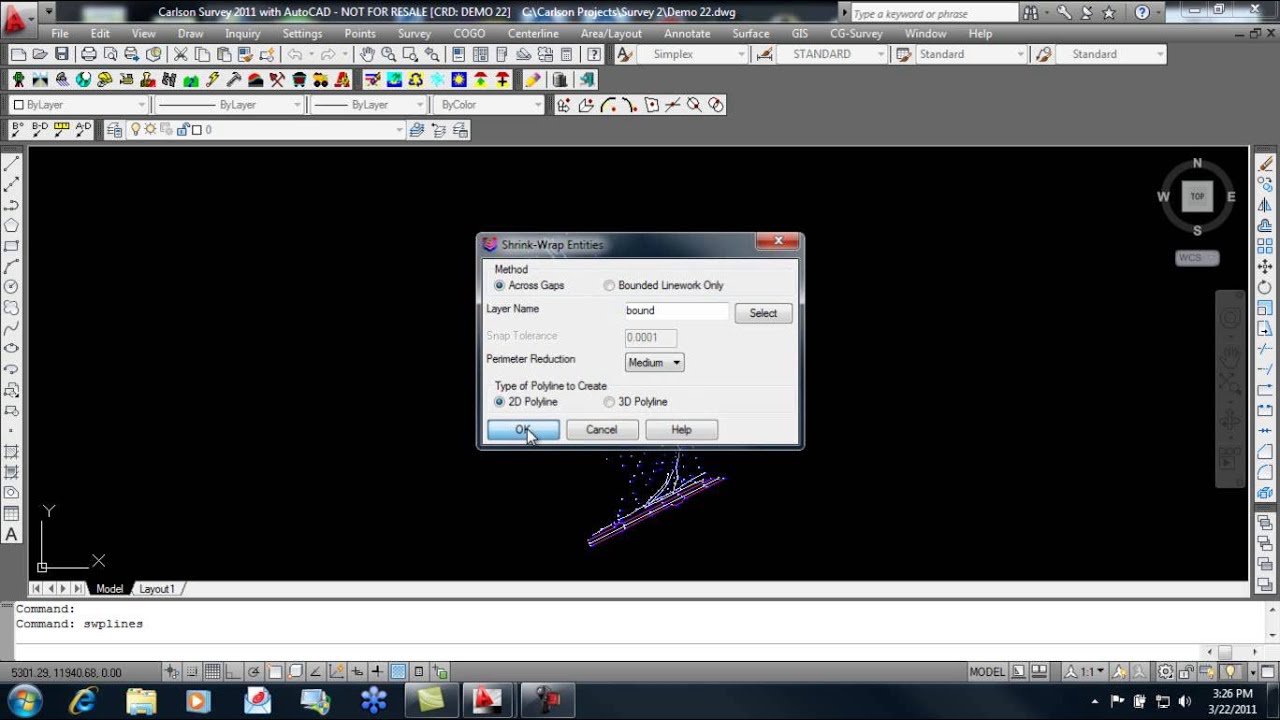Viewport: 1280px width, 720px height.
Task: Click OK in Shrink-Wrap Entities dialog
Action: click(523, 429)
